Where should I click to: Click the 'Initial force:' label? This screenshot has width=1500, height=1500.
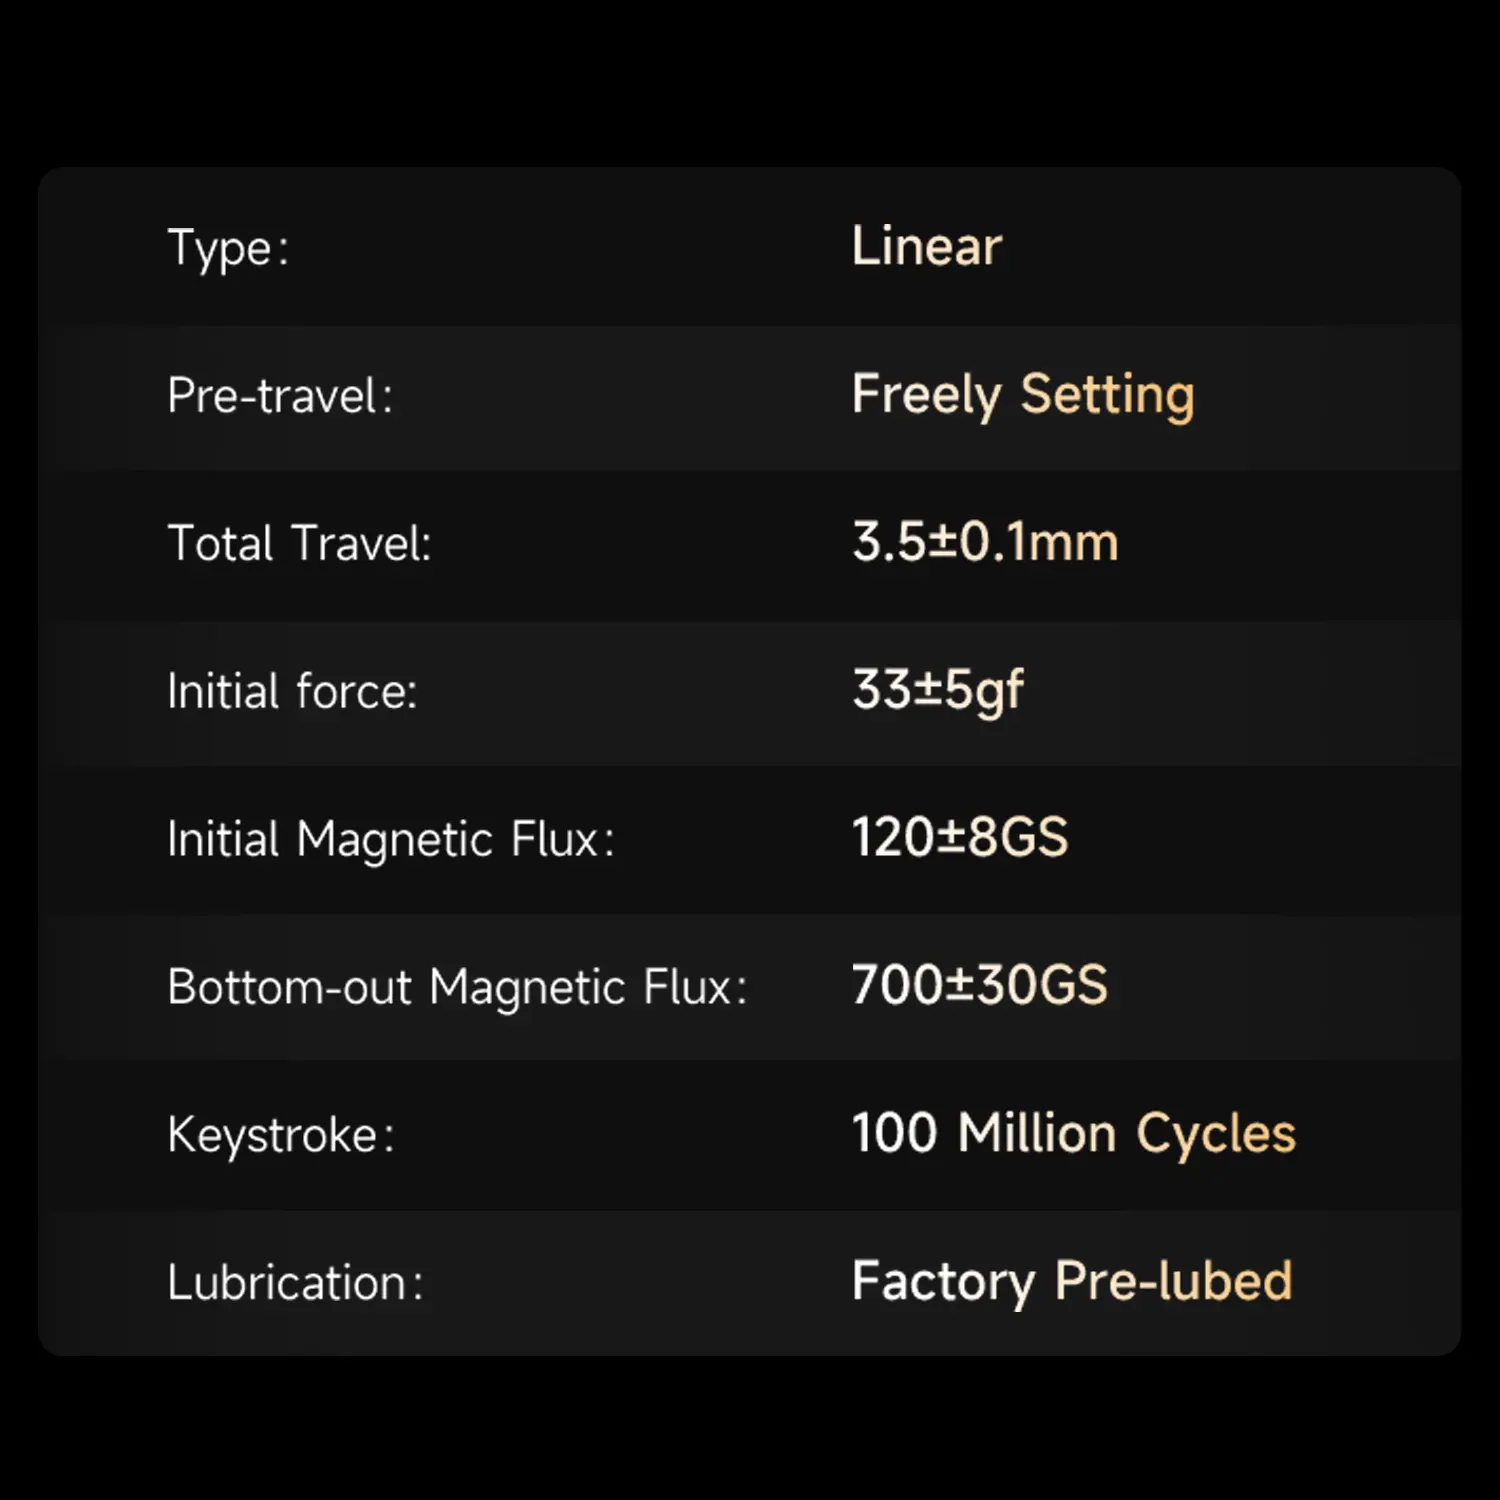pos(292,691)
